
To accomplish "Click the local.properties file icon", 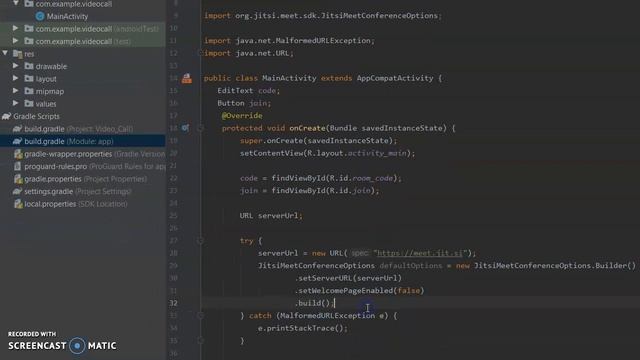I will (x=18, y=204).
